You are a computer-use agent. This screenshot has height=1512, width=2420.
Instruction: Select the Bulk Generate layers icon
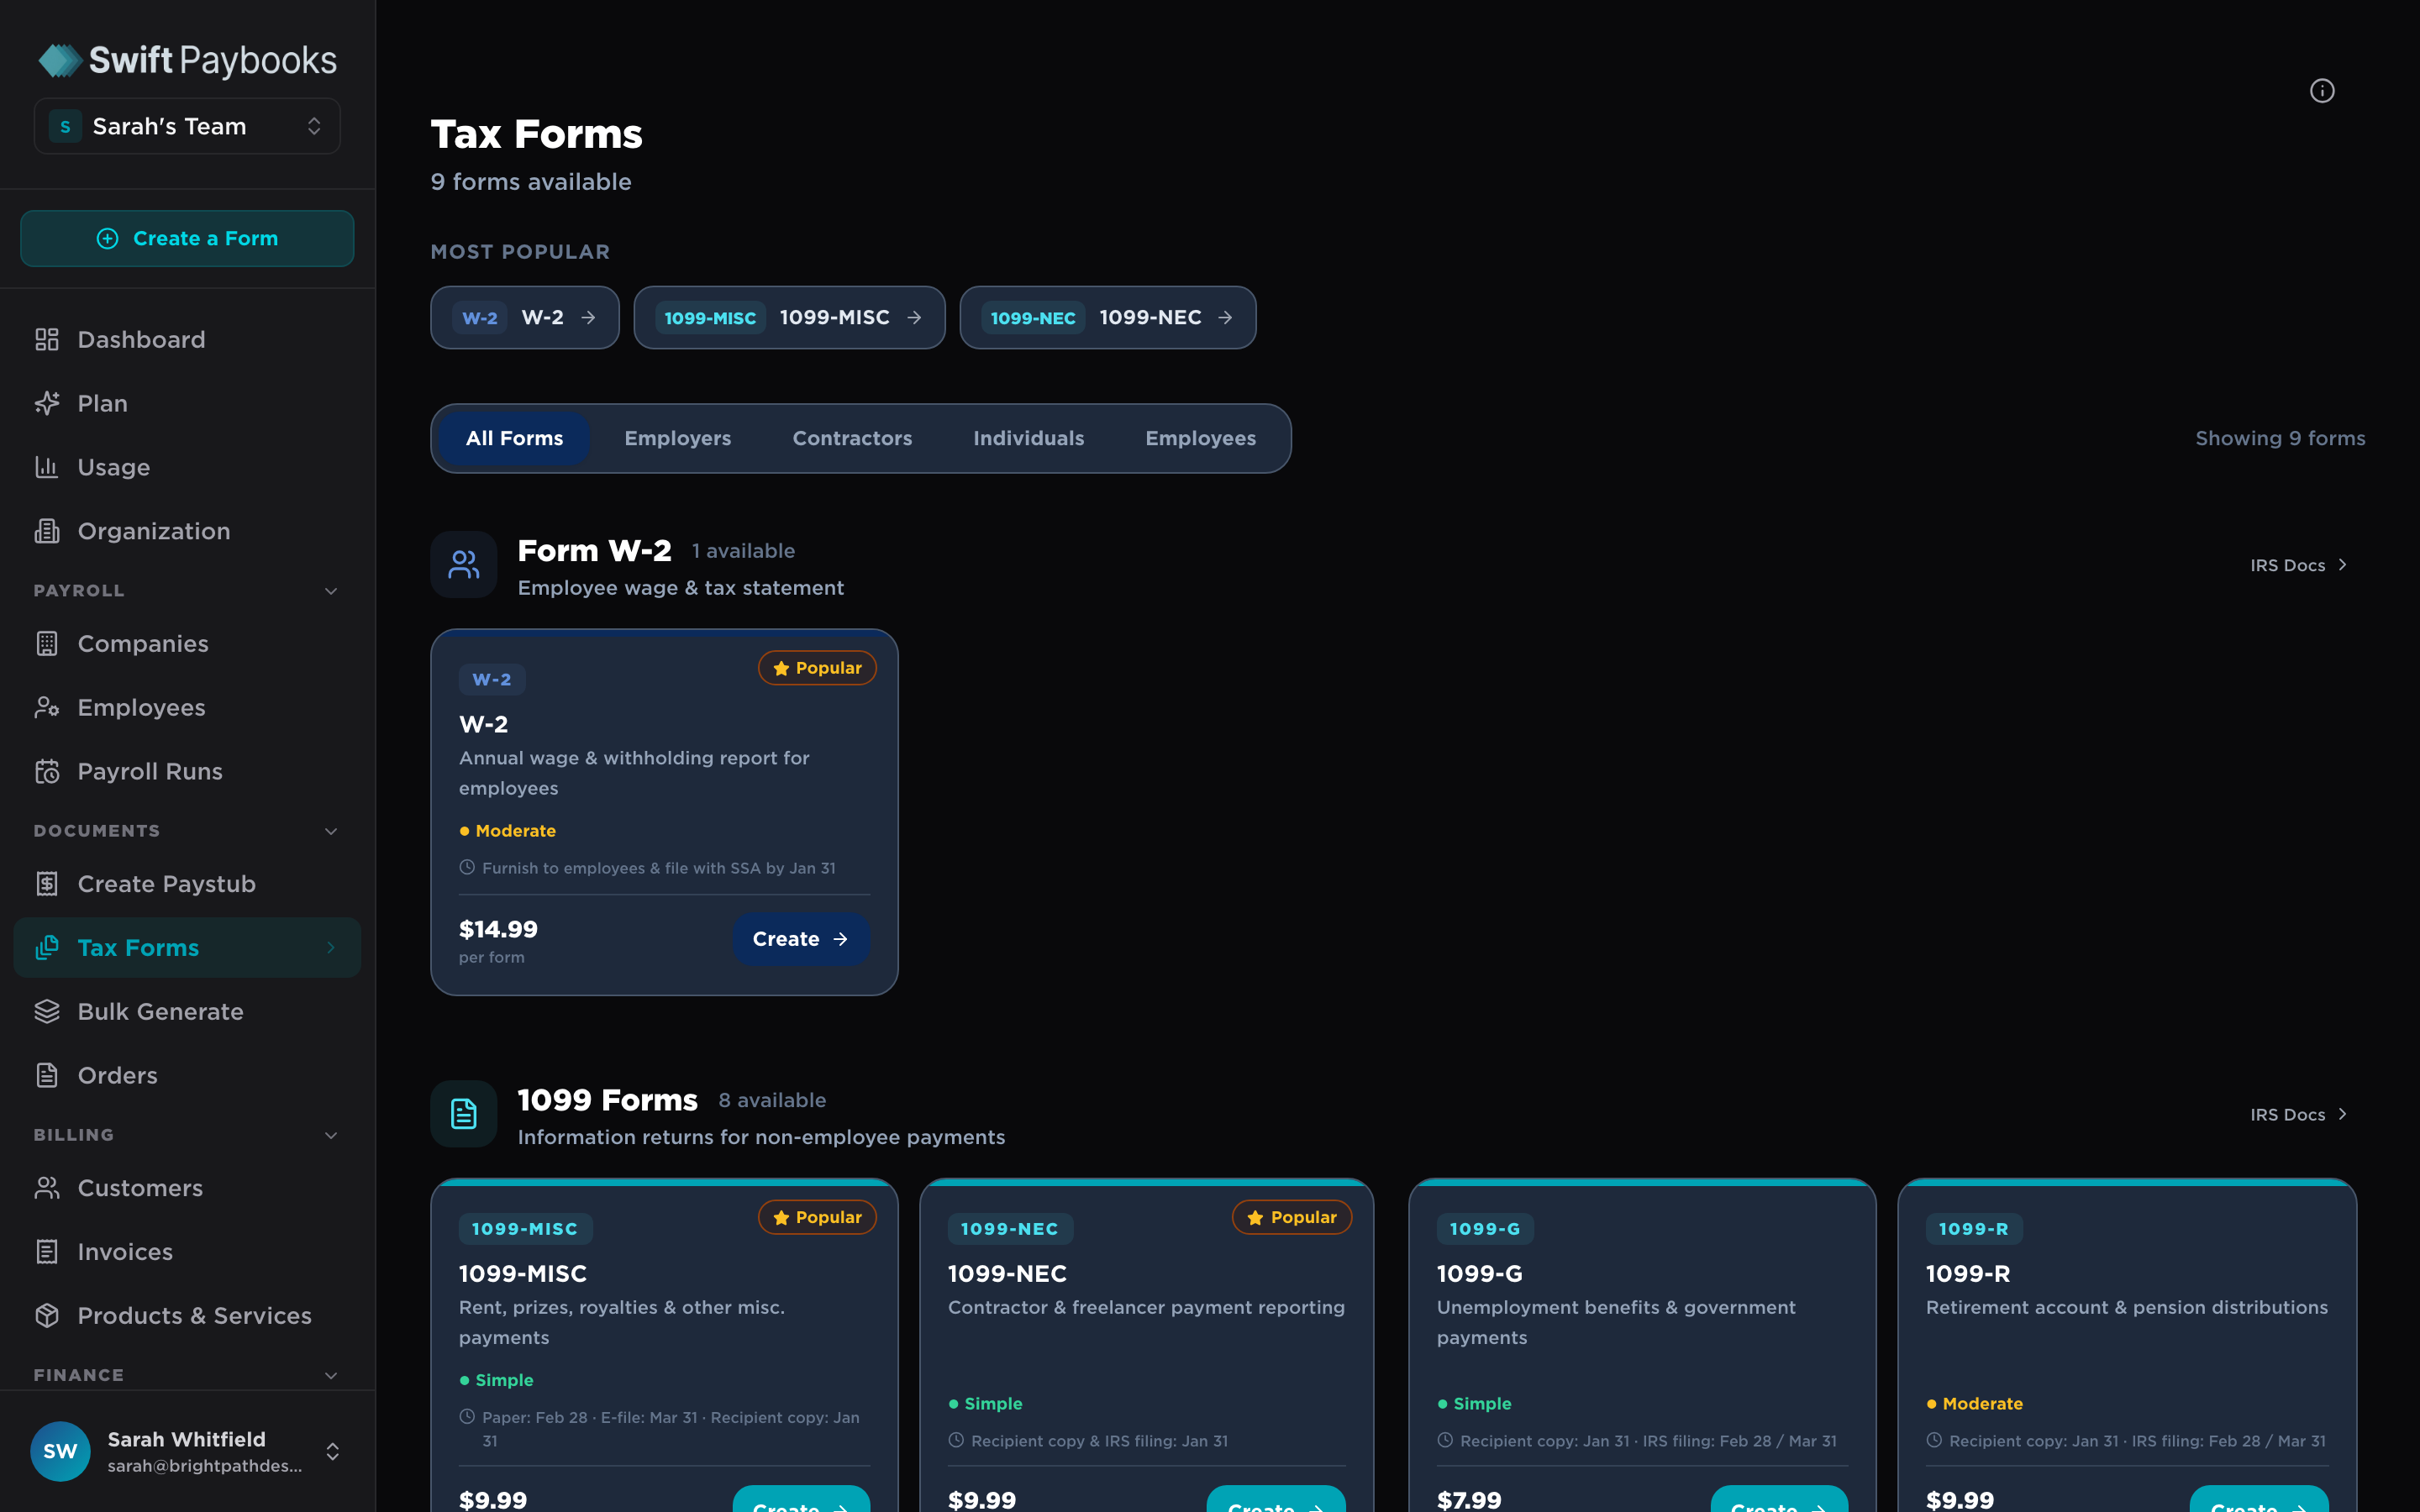point(47,1011)
